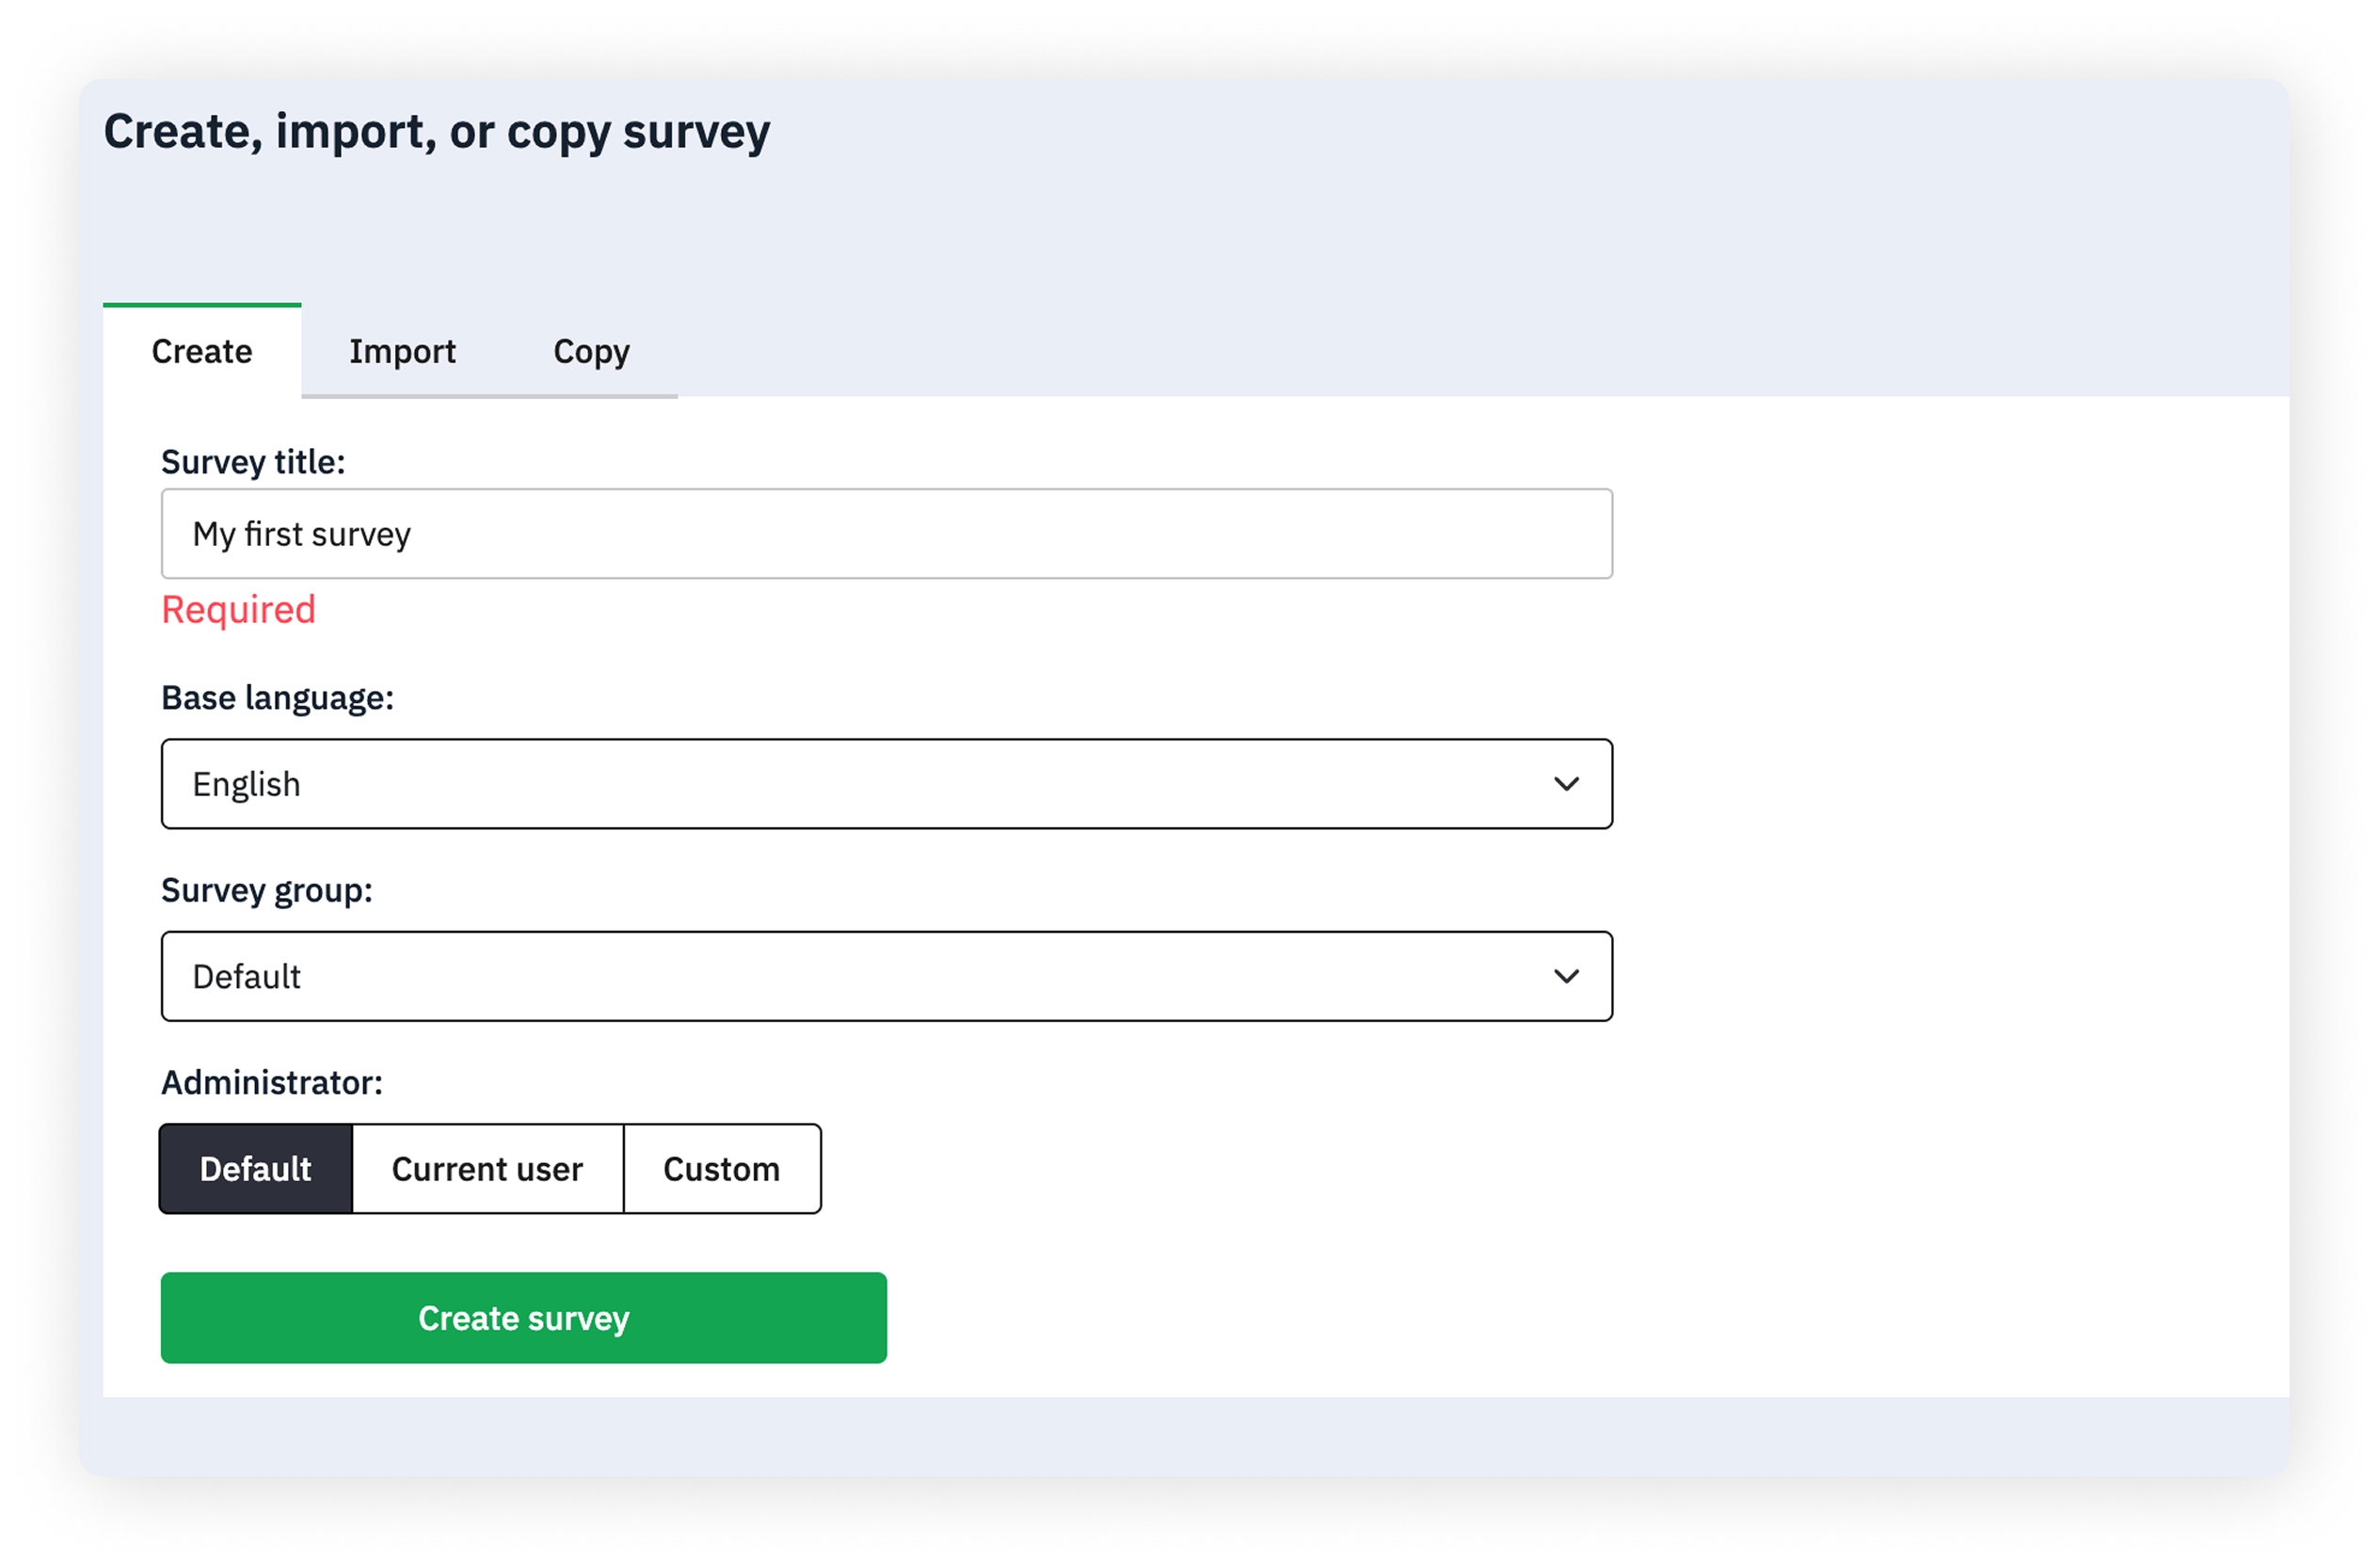Click the 'Create, import, or copy survey' heading
Viewport: 2380px width, 1567px height.
click(x=437, y=133)
